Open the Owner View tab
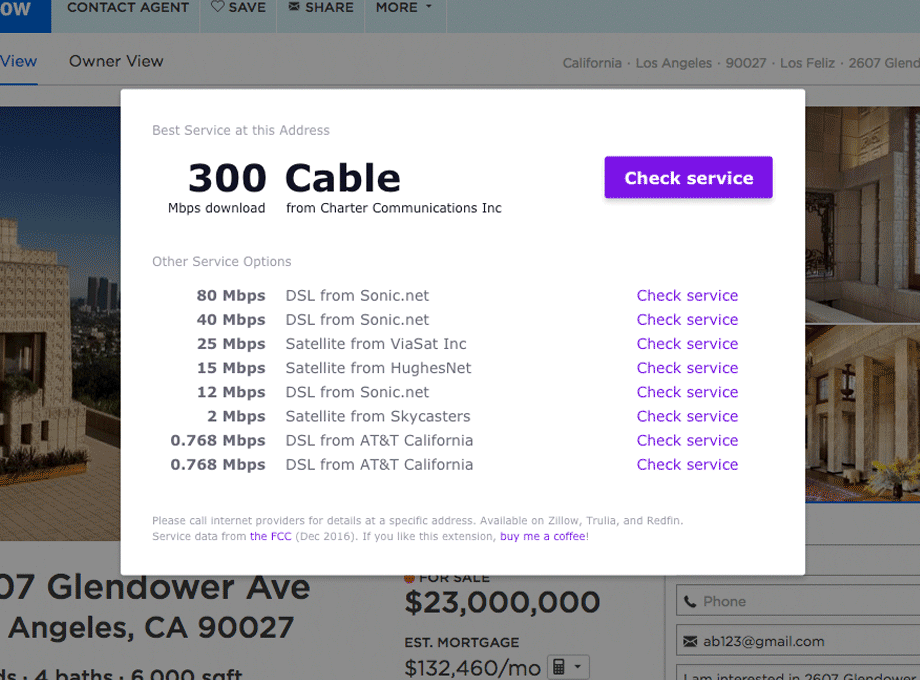920x680 pixels. [x=116, y=61]
